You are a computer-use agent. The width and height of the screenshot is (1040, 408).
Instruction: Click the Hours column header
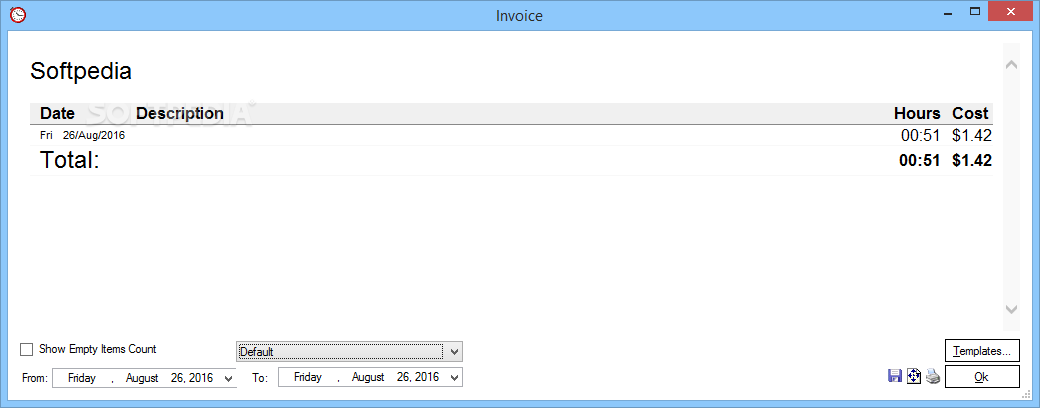tap(917, 113)
